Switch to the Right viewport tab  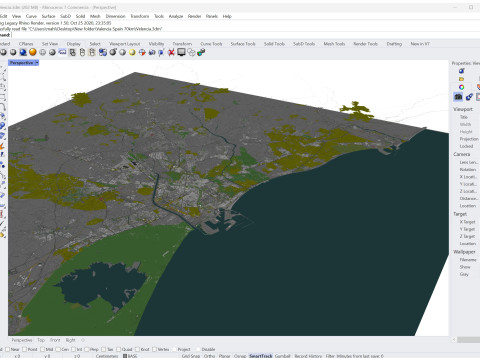(70, 340)
